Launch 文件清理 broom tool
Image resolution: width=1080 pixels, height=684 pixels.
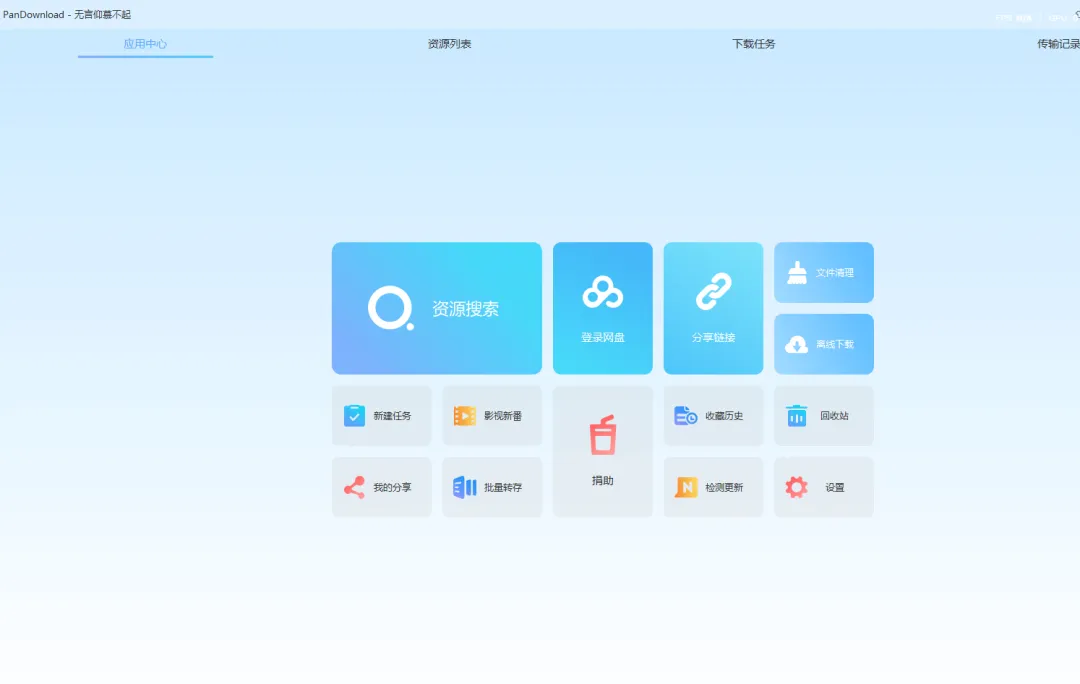click(824, 272)
